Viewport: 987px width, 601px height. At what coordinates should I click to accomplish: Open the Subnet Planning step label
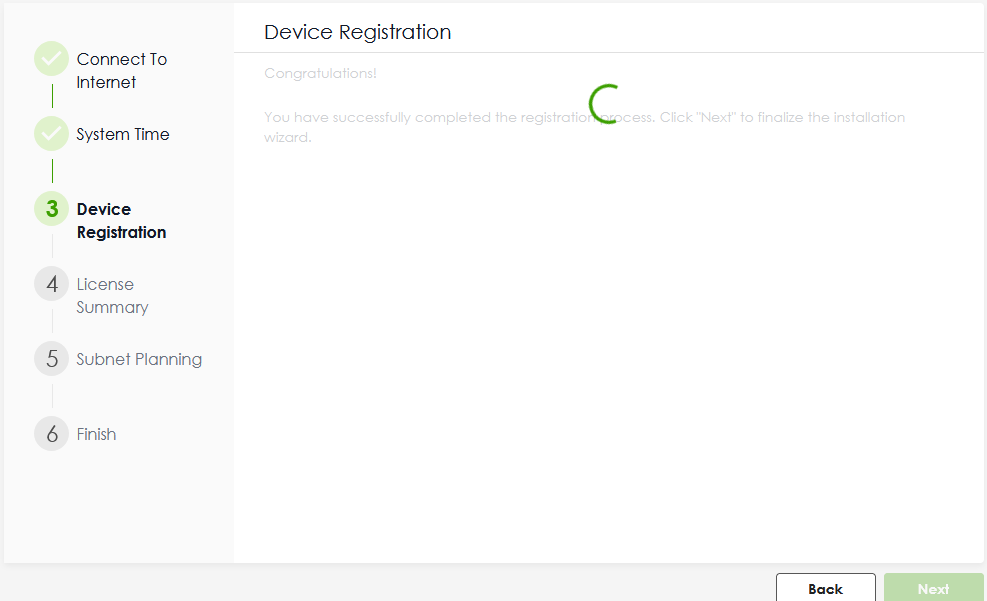pos(139,359)
